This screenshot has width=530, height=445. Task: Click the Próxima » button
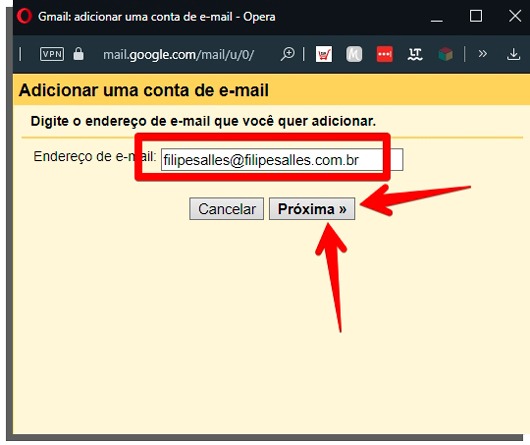[312, 209]
